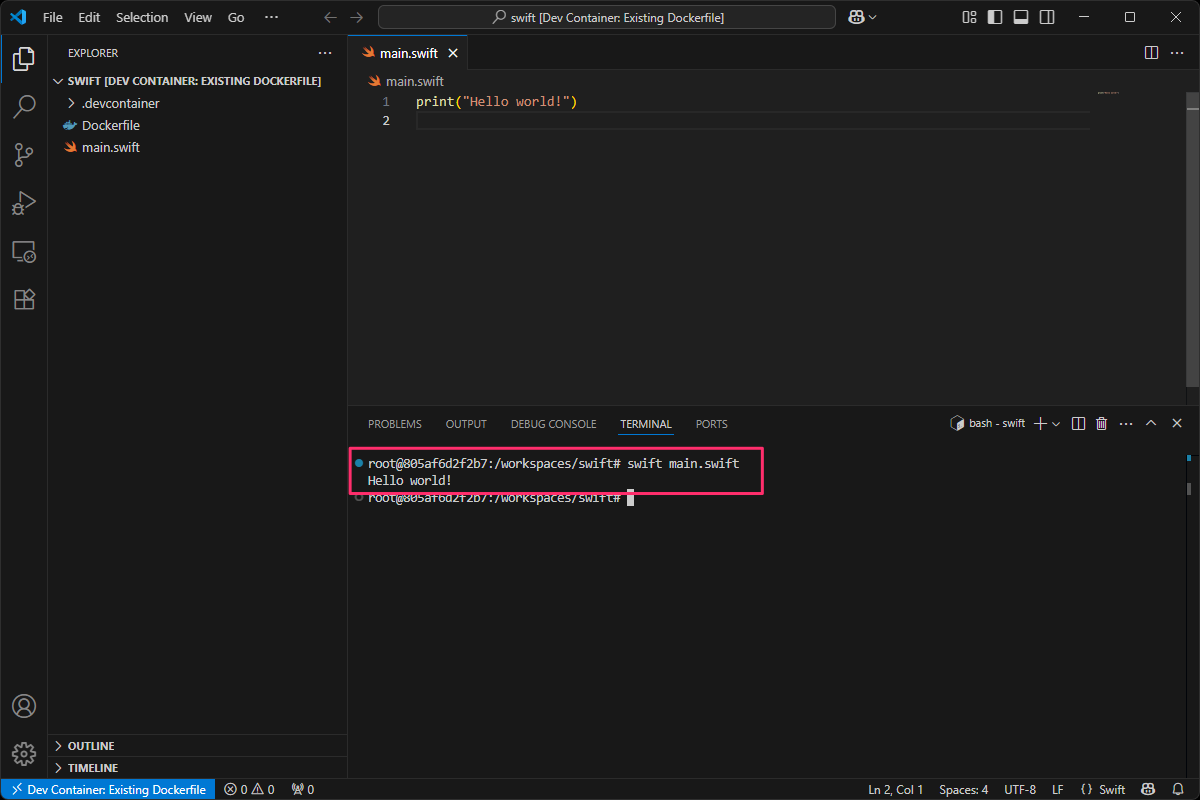Image resolution: width=1200 pixels, height=800 pixels.
Task: Maximize the panel size chevron
Action: (x=1151, y=424)
